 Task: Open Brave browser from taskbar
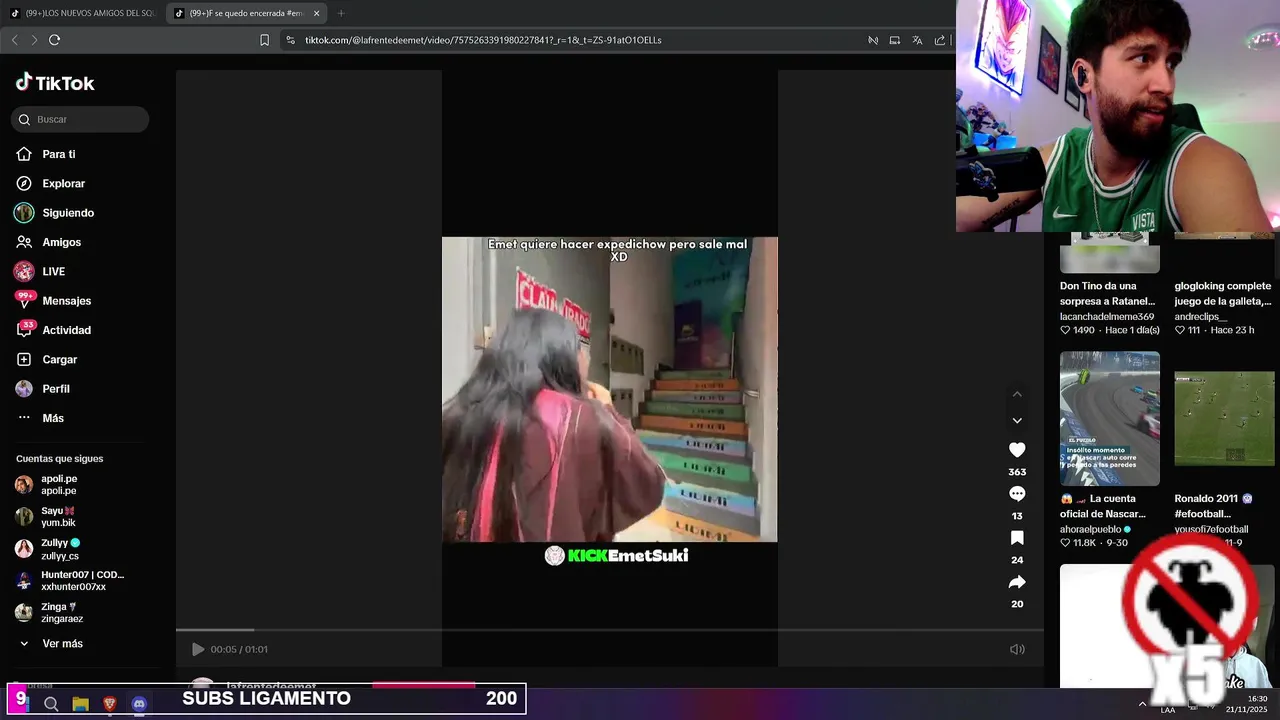[x=110, y=704]
